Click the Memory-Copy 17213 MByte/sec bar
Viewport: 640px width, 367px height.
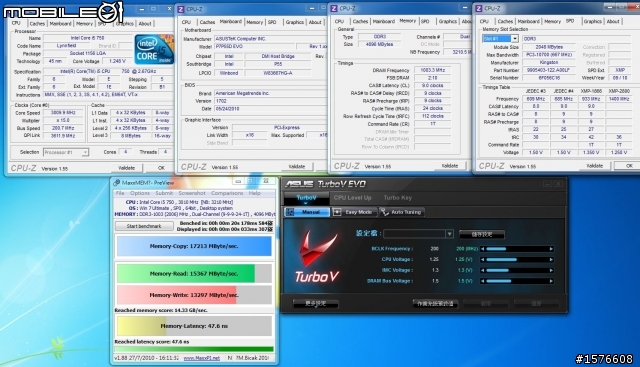194,246
